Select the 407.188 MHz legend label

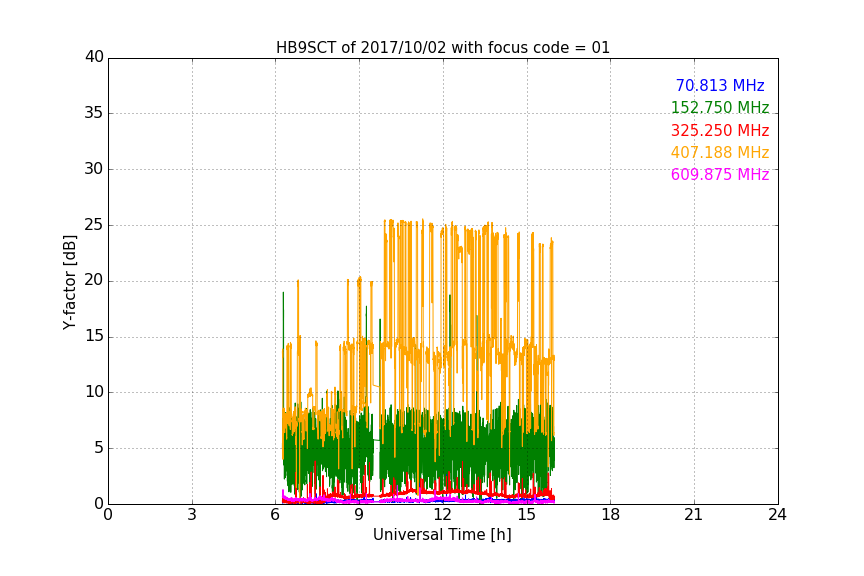tap(720, 152)
